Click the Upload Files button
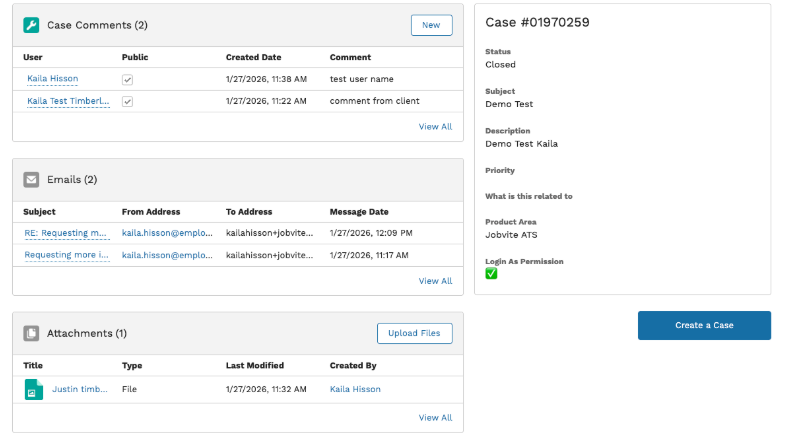Viewport: 792px width, 444px height. (414, 333)
